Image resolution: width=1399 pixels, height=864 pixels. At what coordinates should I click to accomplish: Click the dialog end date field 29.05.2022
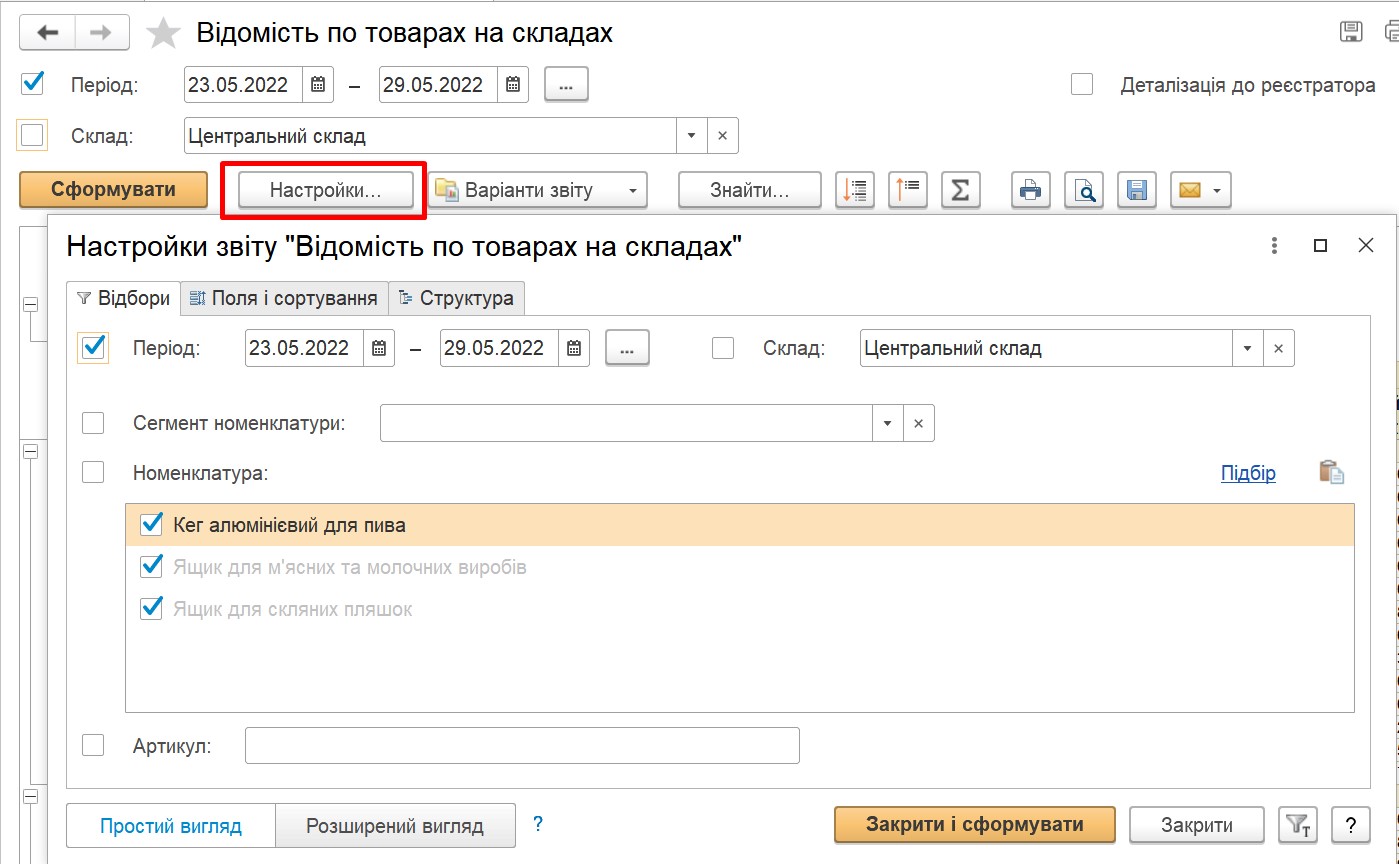coord(500,349)
